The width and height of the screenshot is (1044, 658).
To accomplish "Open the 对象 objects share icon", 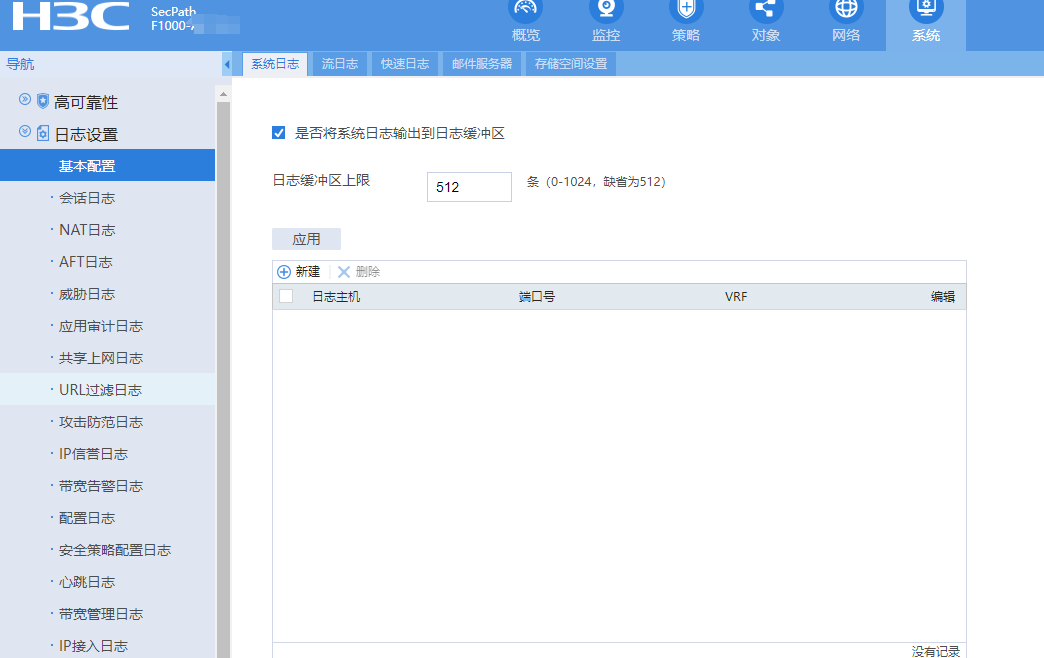I will click(766, 9).
